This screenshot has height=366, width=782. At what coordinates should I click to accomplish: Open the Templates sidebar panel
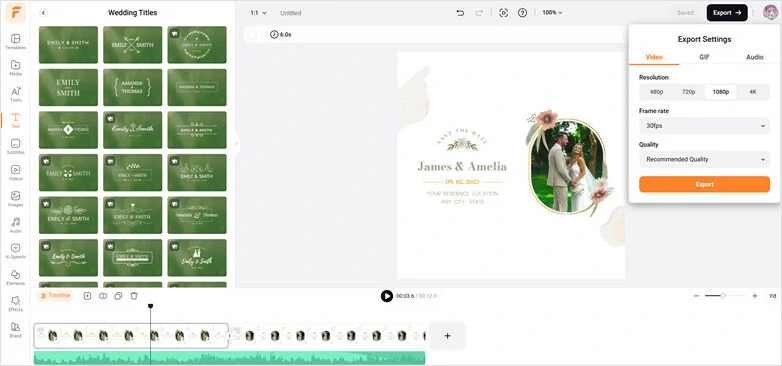[15, 42]
